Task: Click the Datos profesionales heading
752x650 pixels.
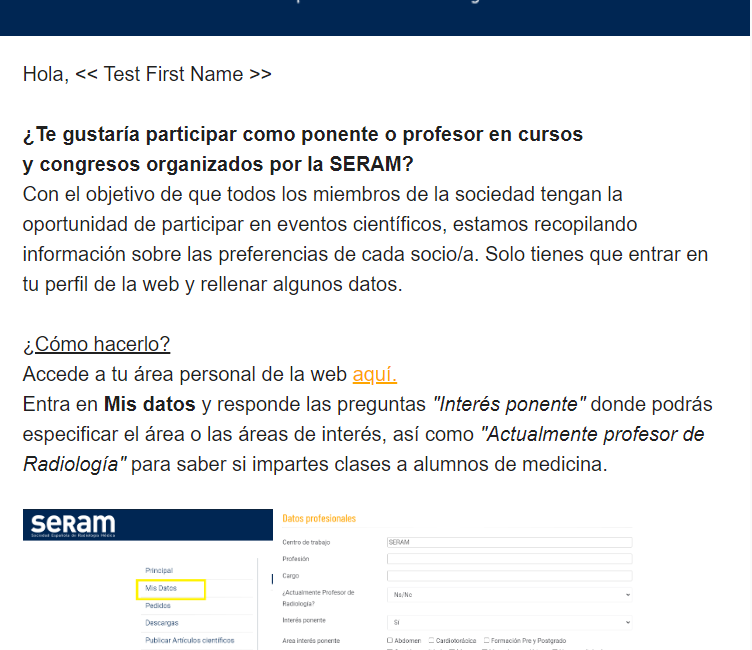Action: [x=319, y=519]
